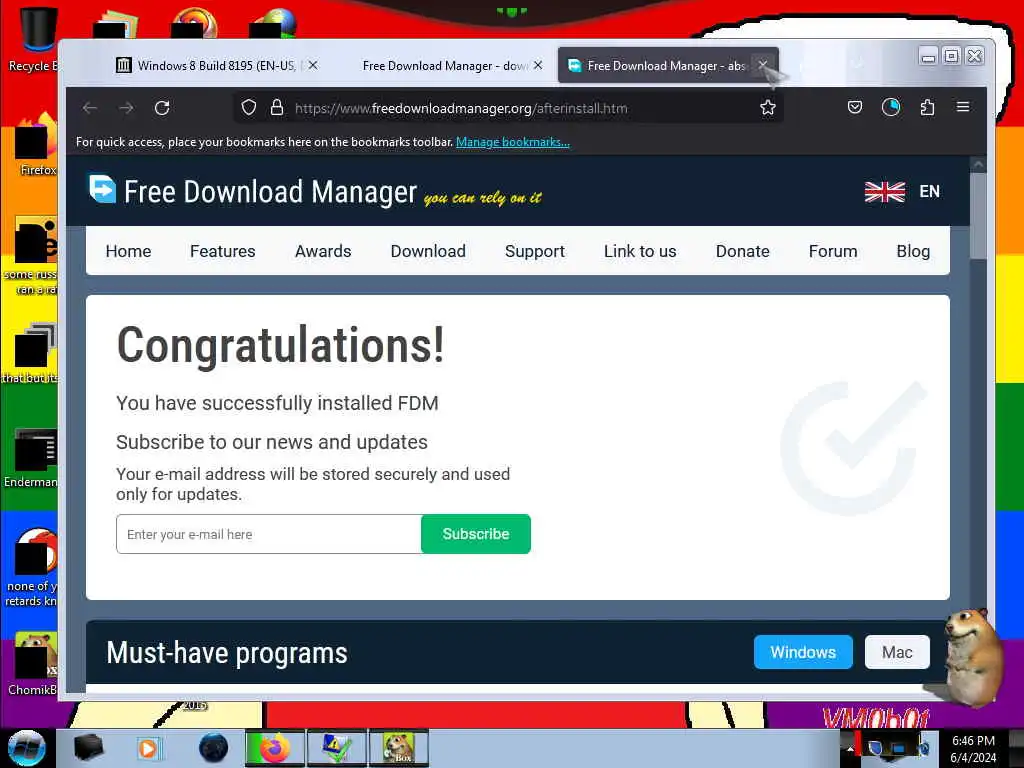Open the media player taskbar icon
1024x768 pixels.
tap(149, 748)
